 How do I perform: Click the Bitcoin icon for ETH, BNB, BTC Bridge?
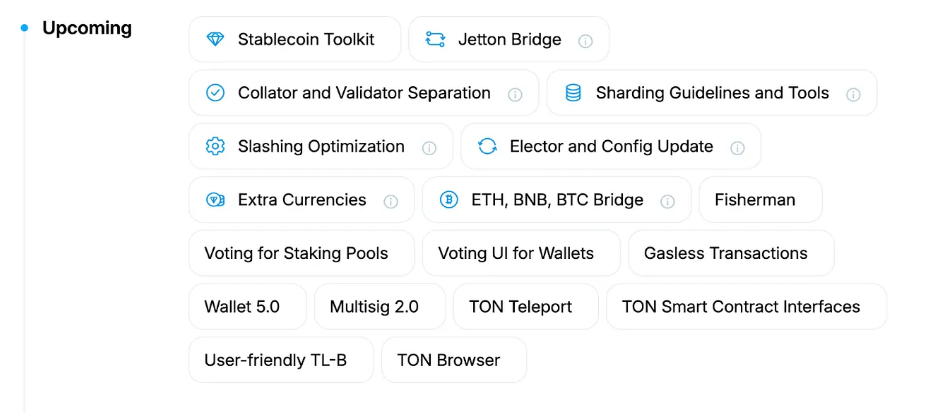click(449, 200)
